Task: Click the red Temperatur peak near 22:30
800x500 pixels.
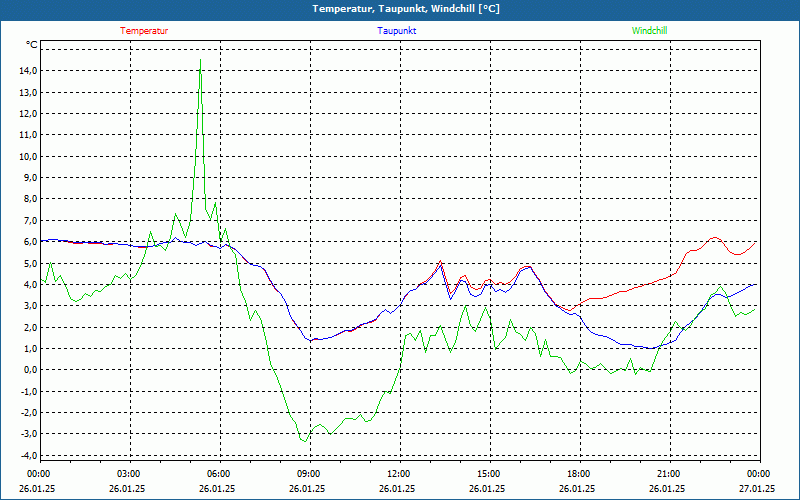Action: (715, 238)
